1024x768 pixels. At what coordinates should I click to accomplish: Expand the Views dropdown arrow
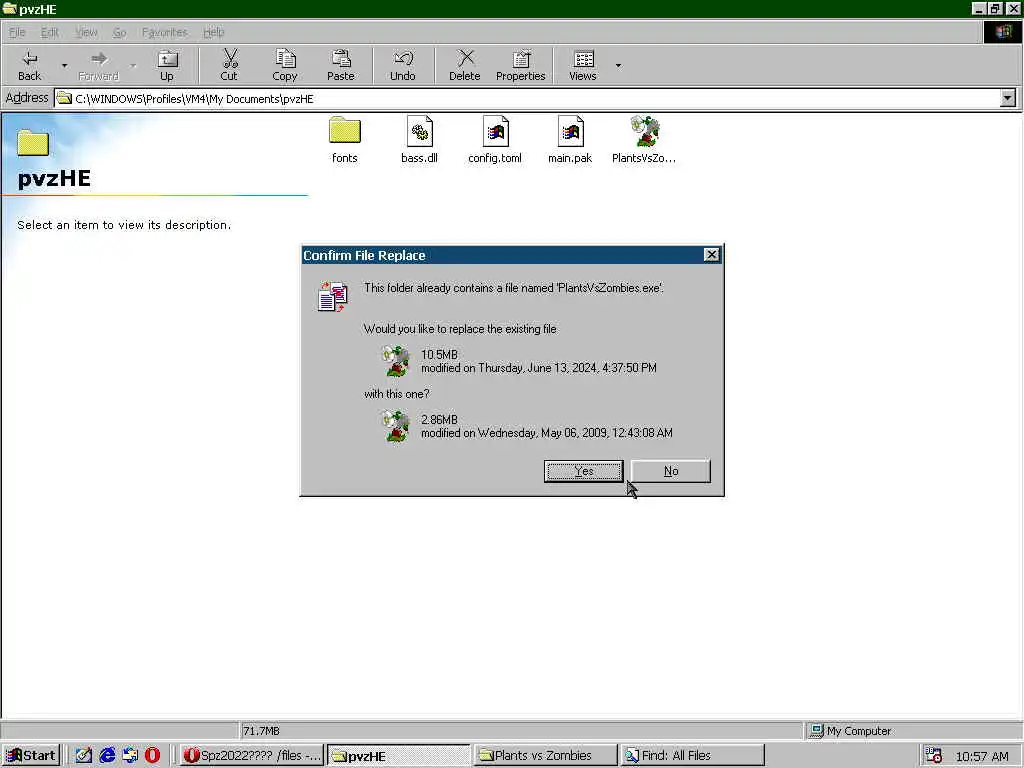(618, 65)
